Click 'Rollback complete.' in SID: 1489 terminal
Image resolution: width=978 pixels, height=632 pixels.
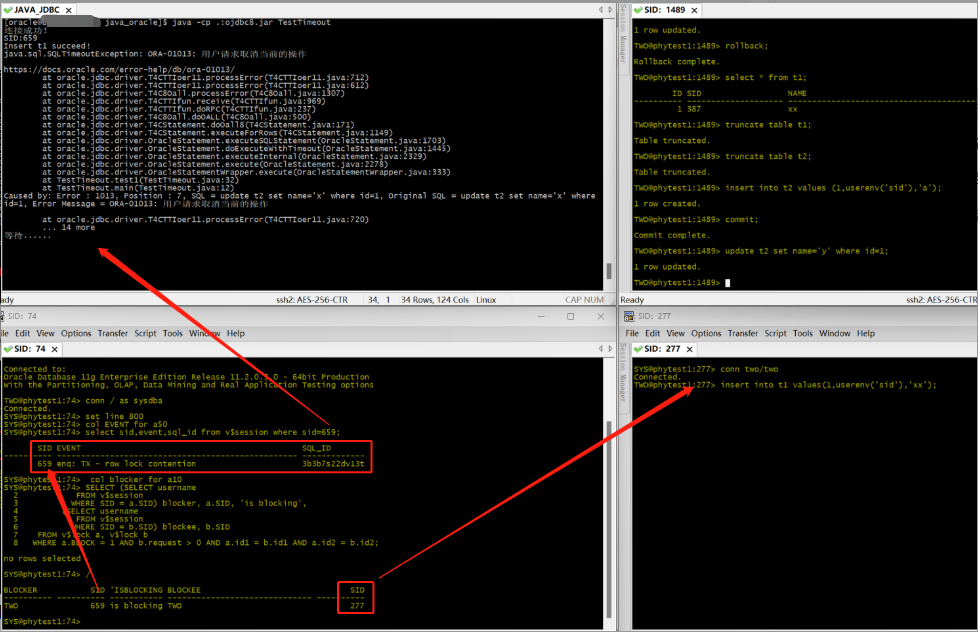point(676,62)
